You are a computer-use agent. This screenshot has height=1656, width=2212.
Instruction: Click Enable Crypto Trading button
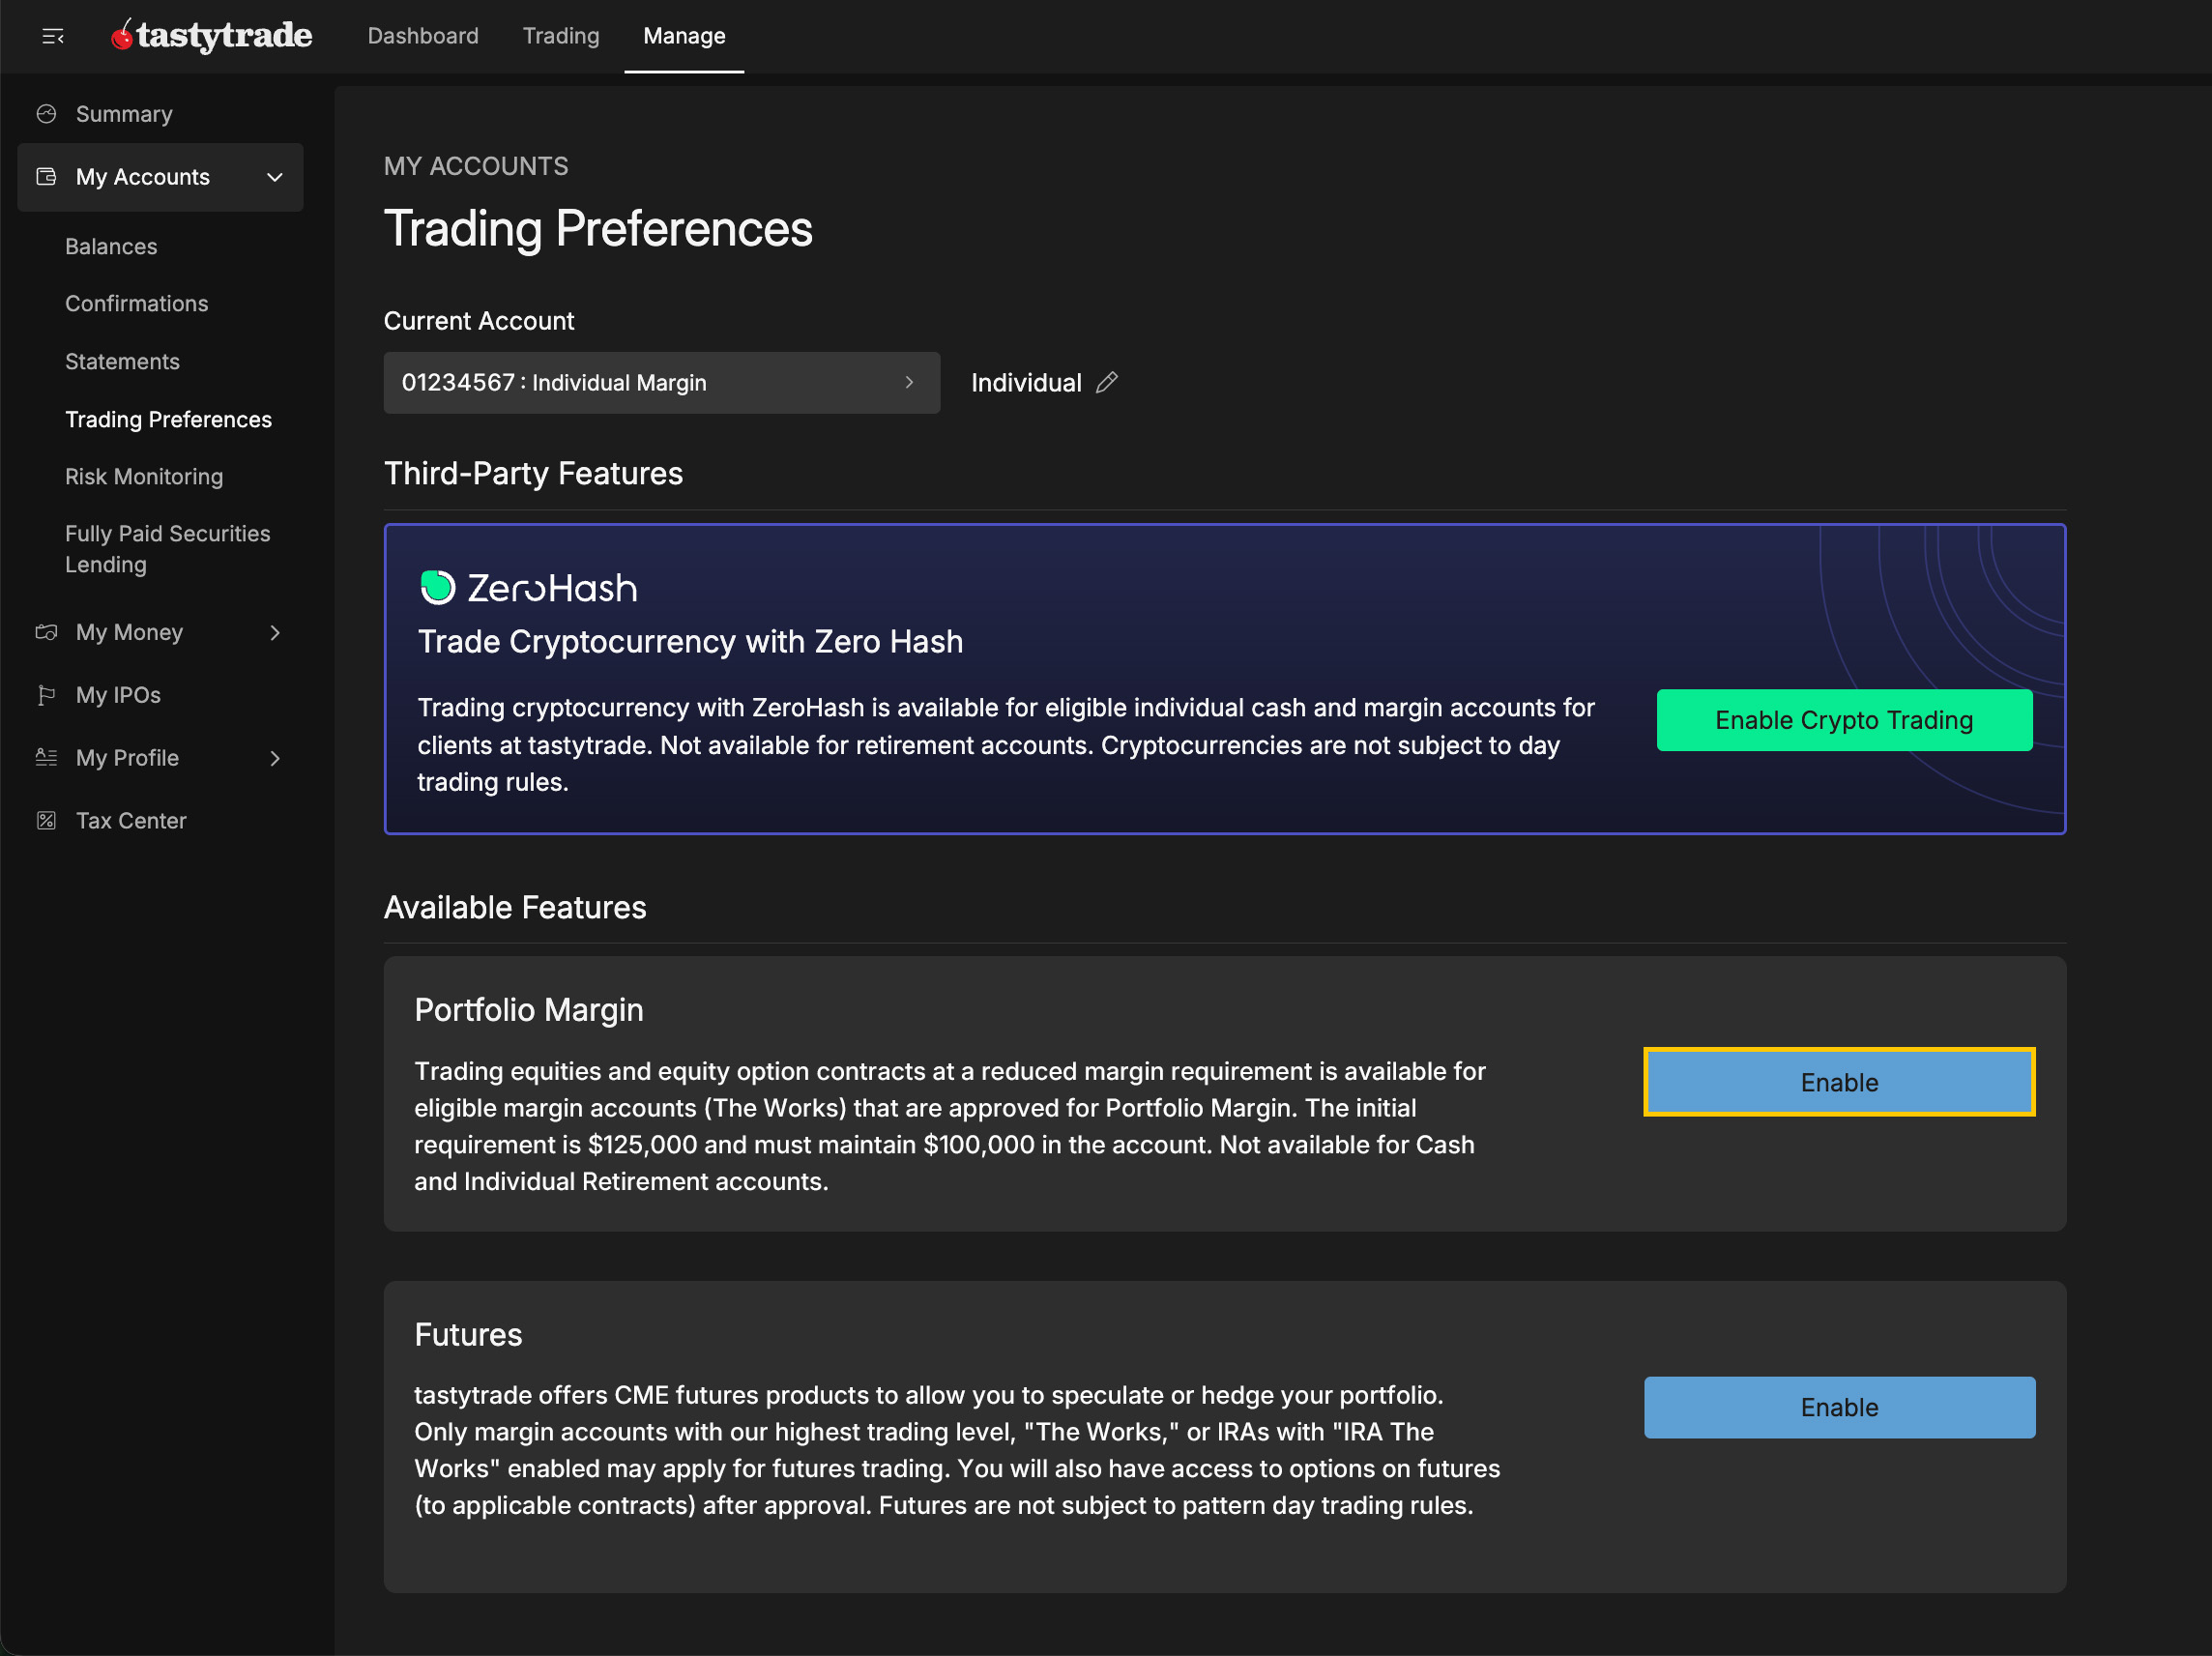coord(1843,720)
